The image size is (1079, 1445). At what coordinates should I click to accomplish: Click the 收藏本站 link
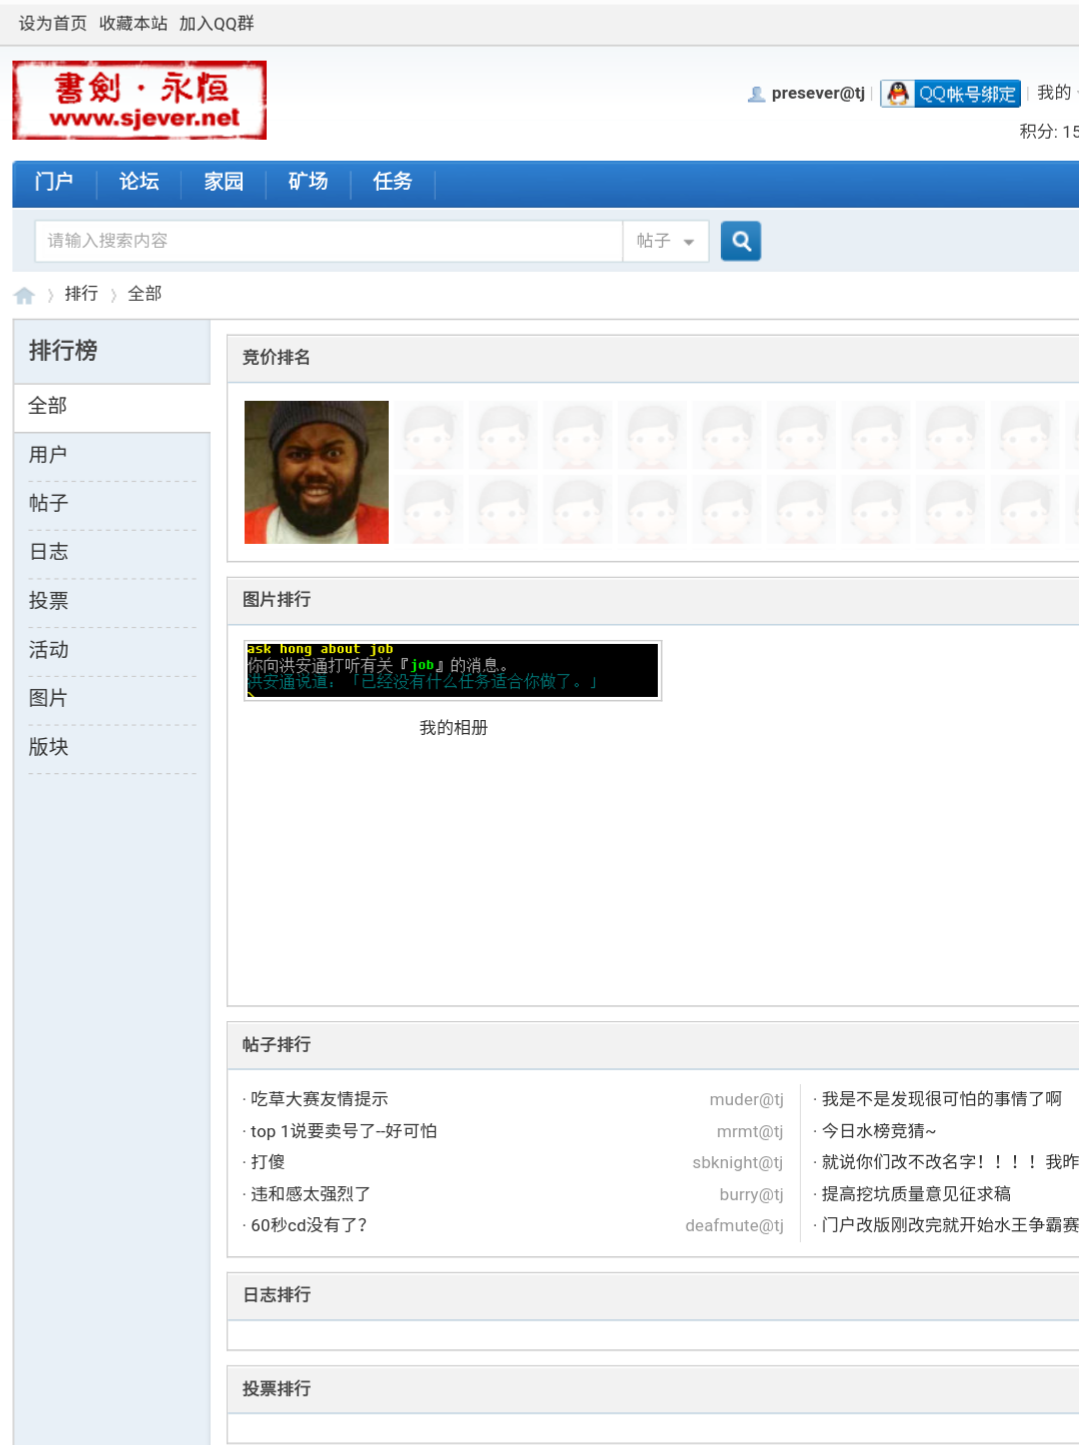133,23
